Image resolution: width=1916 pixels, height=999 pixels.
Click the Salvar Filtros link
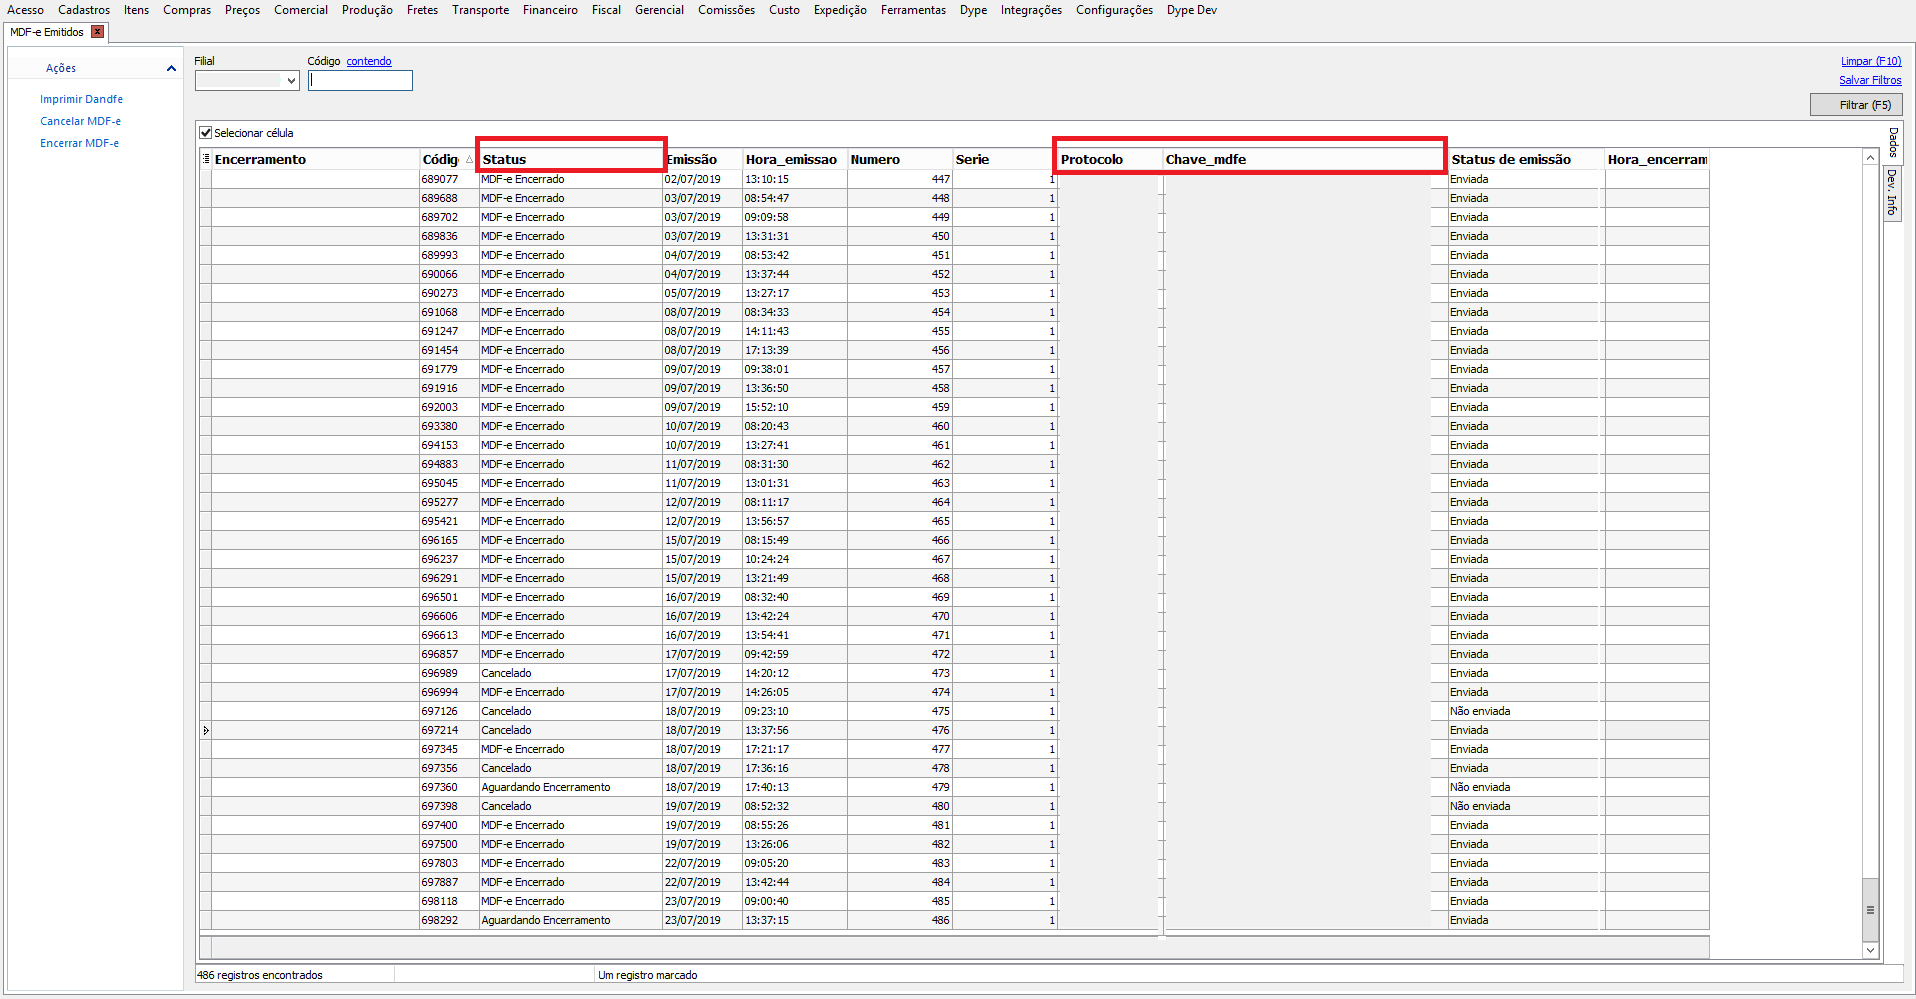1870,80
